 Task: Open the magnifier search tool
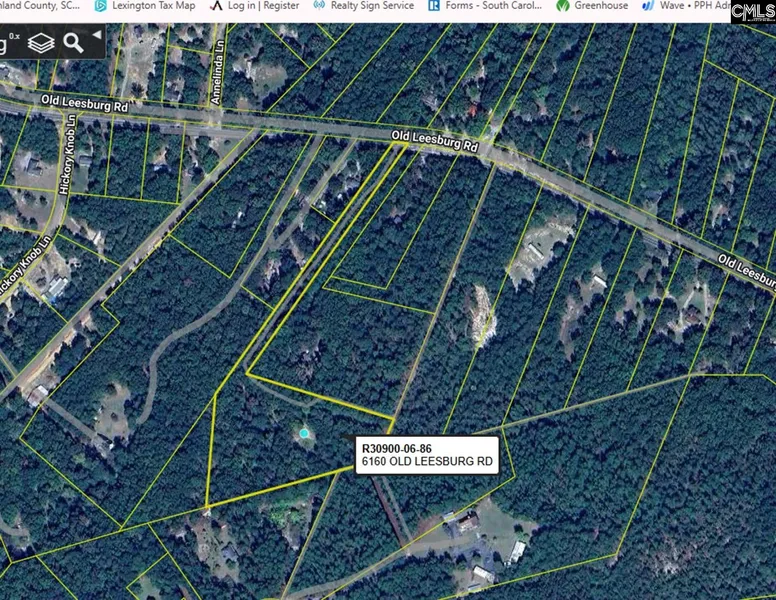73,43
